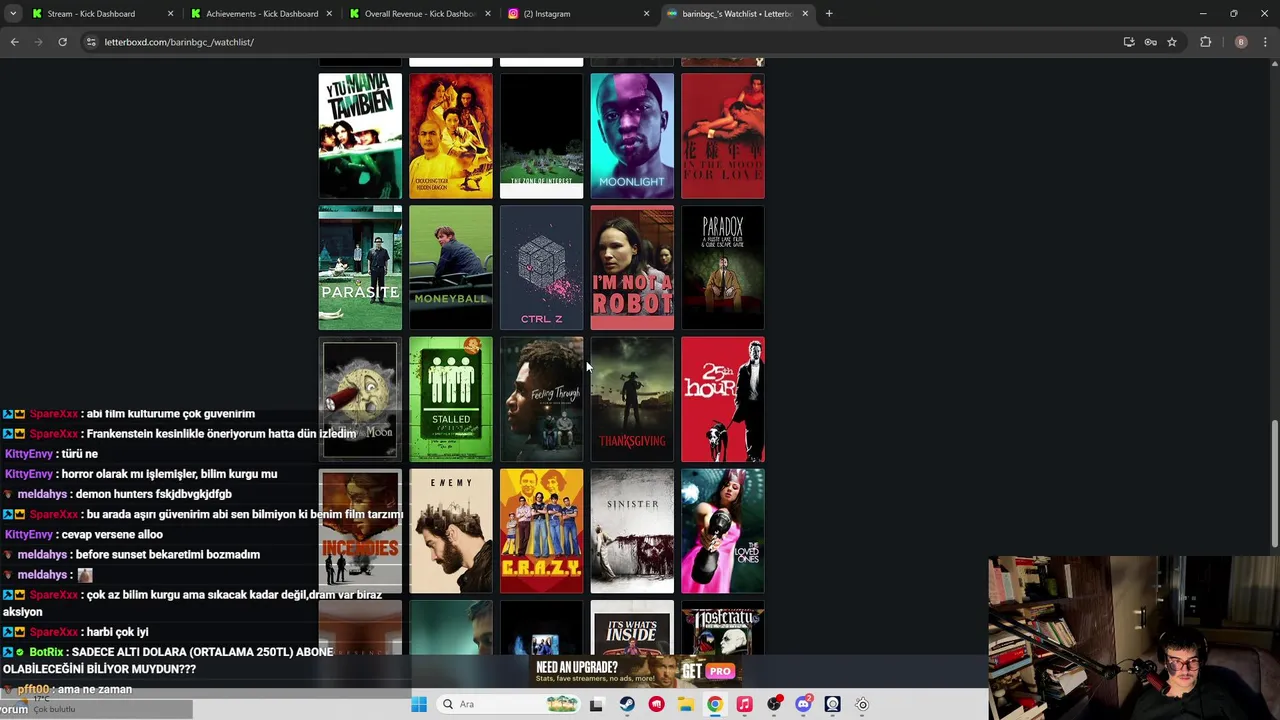Open Stalled film poster
Screen dimensions: 1280x720
point(451,400)
